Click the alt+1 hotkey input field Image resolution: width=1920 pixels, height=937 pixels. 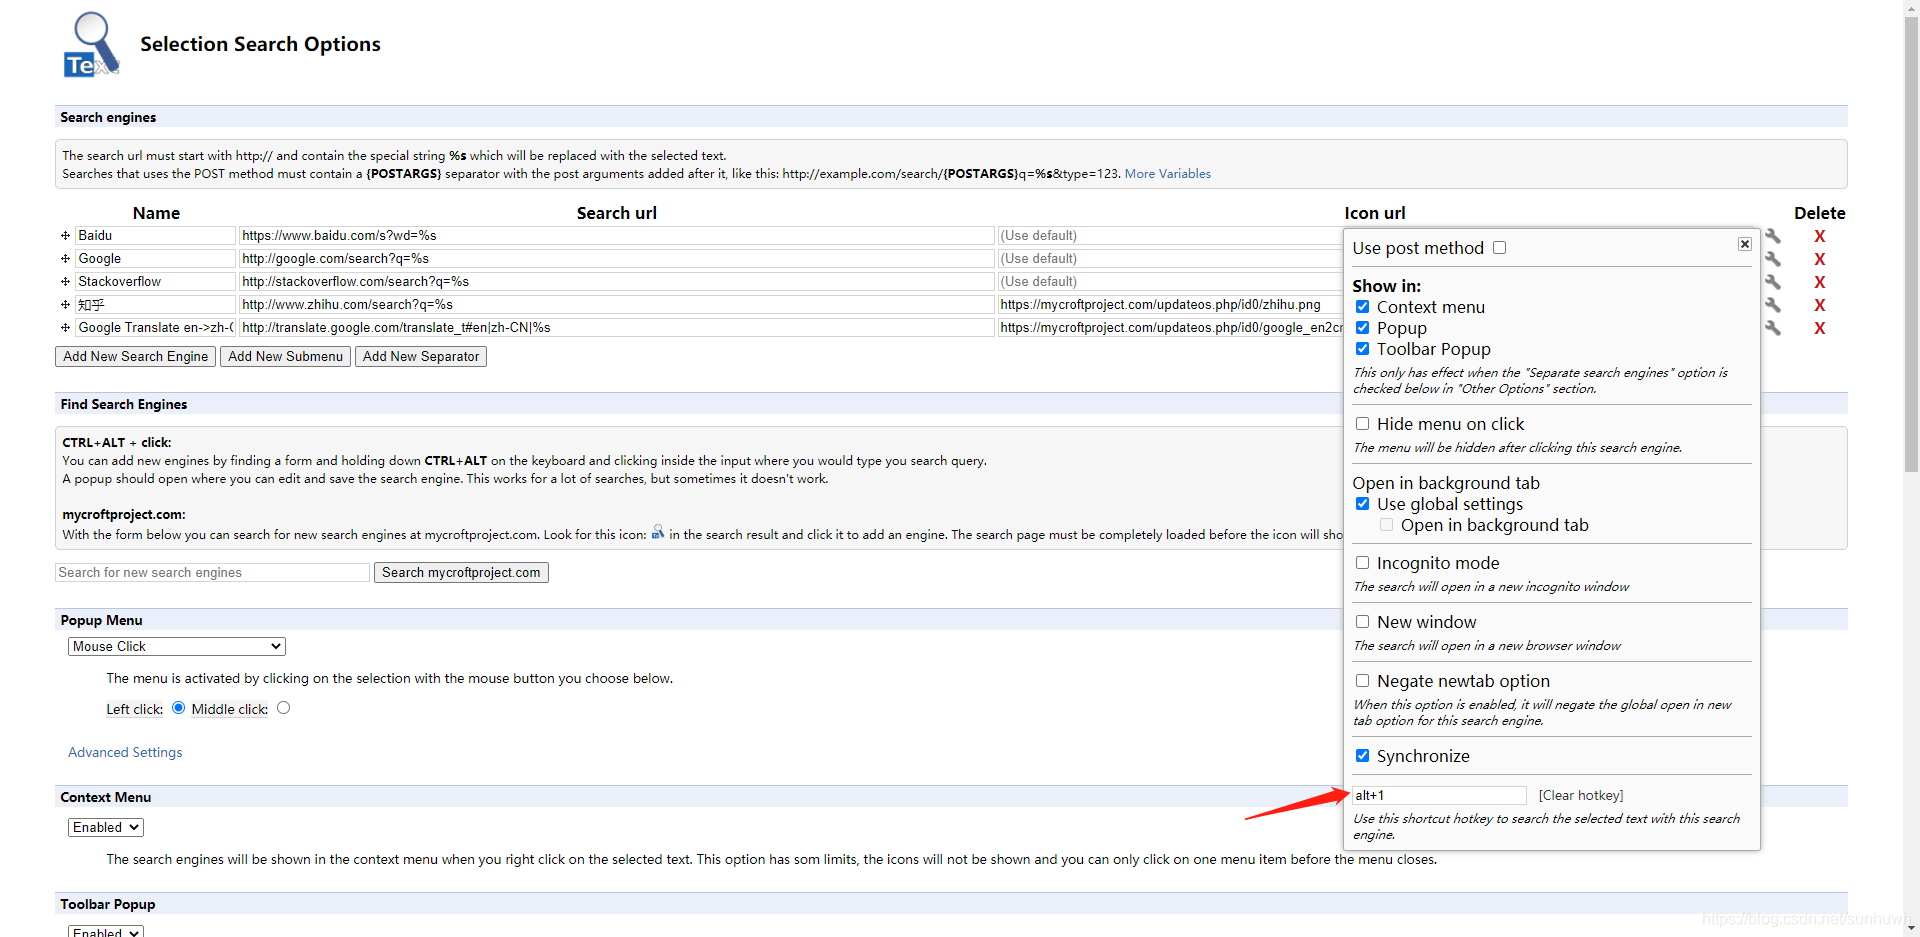point(1439,796)
